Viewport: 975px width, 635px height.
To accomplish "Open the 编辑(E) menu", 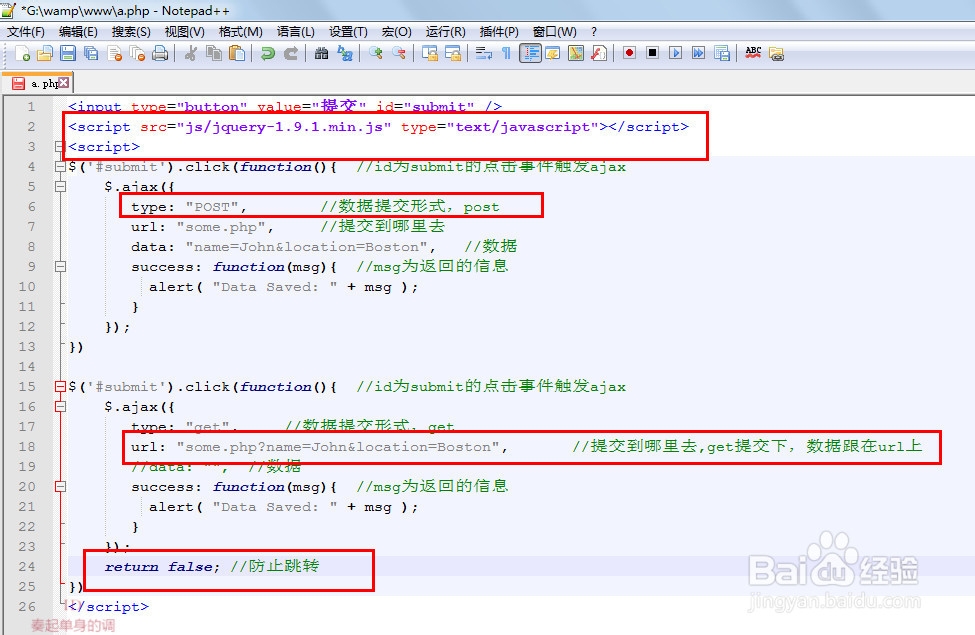I will (x=78, y=31).
